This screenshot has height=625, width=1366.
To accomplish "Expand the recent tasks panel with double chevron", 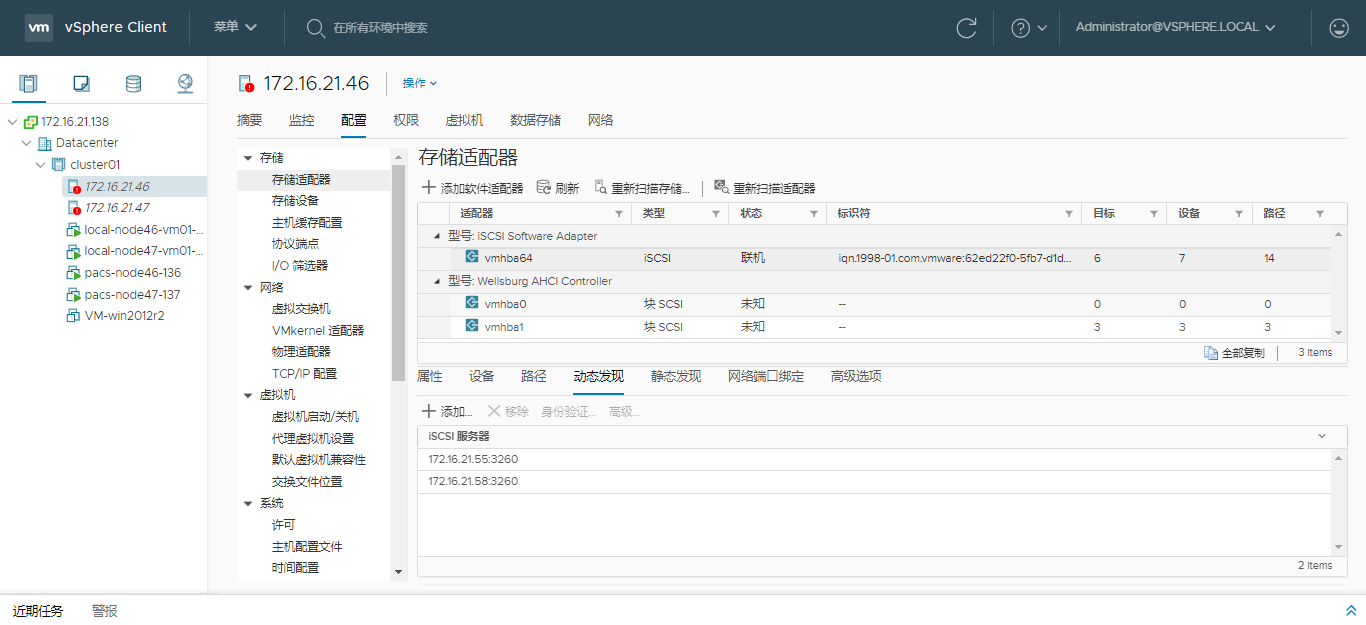I will pos(1351,610).
